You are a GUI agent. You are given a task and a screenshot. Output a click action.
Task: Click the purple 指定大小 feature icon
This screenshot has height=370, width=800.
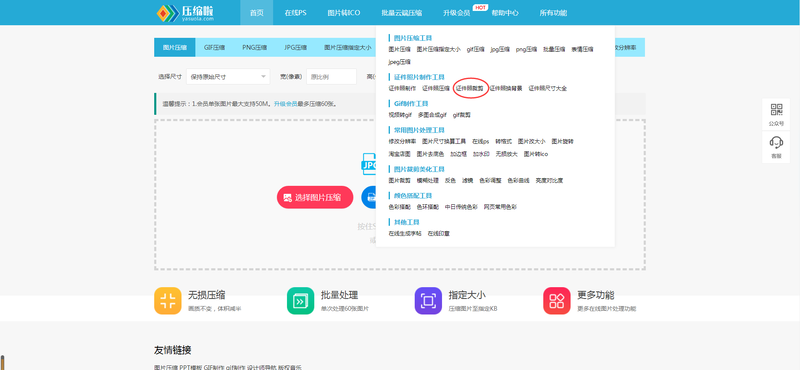point(428,301)
